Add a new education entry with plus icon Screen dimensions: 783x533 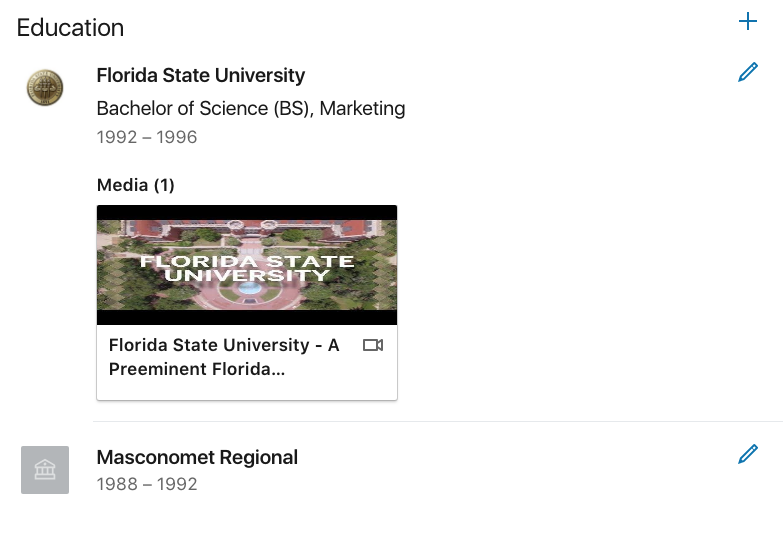(748, 21)
